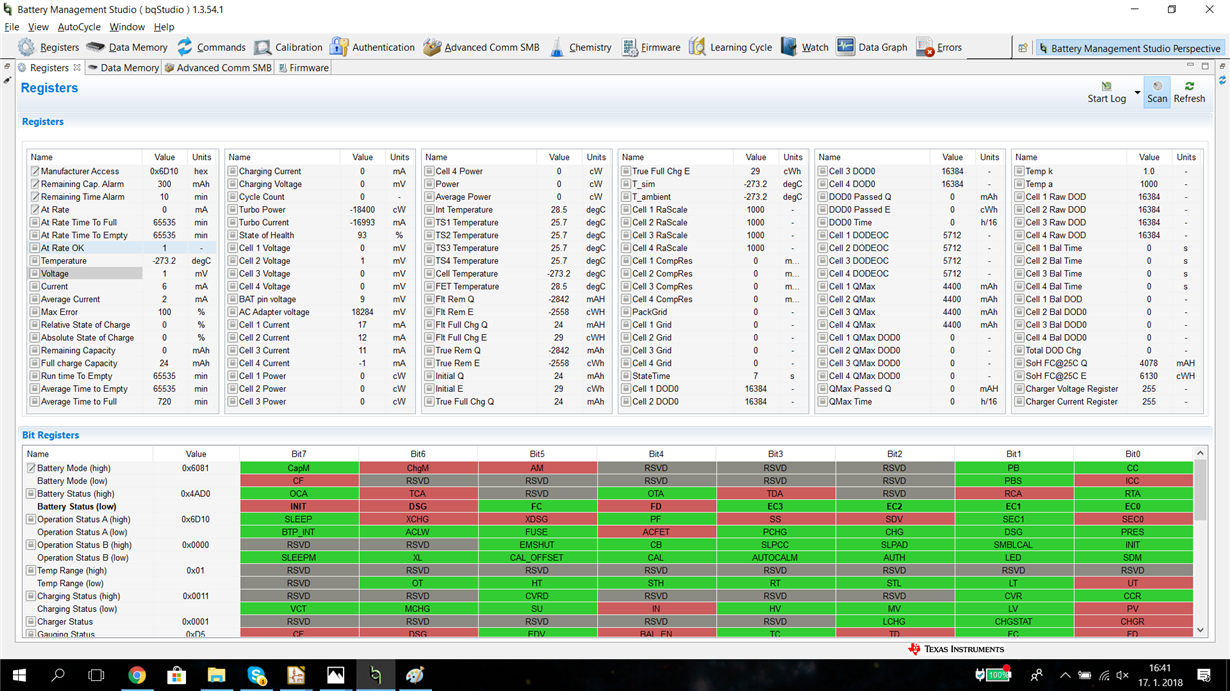The height and width of the screenshot is (691, 1230).
Task: Toggle the Temp k register checkbox
Action: pyautogui.click(x=1020, y=171)
